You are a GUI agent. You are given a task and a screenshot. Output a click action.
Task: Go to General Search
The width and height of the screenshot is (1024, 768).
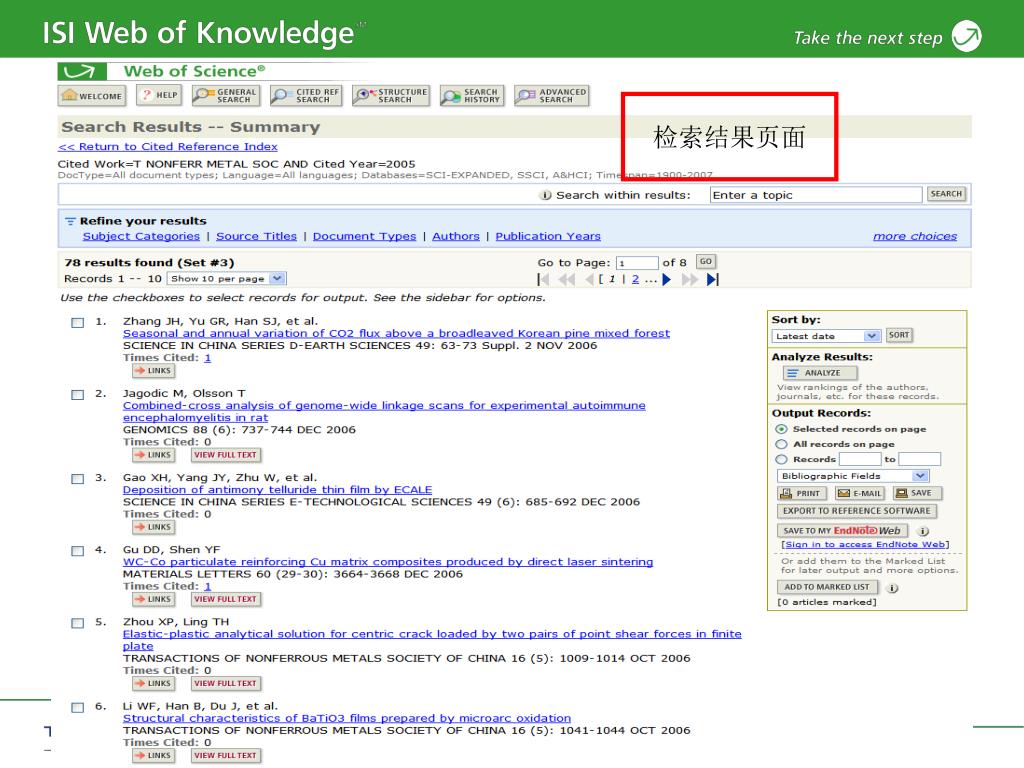coord(226,96)
